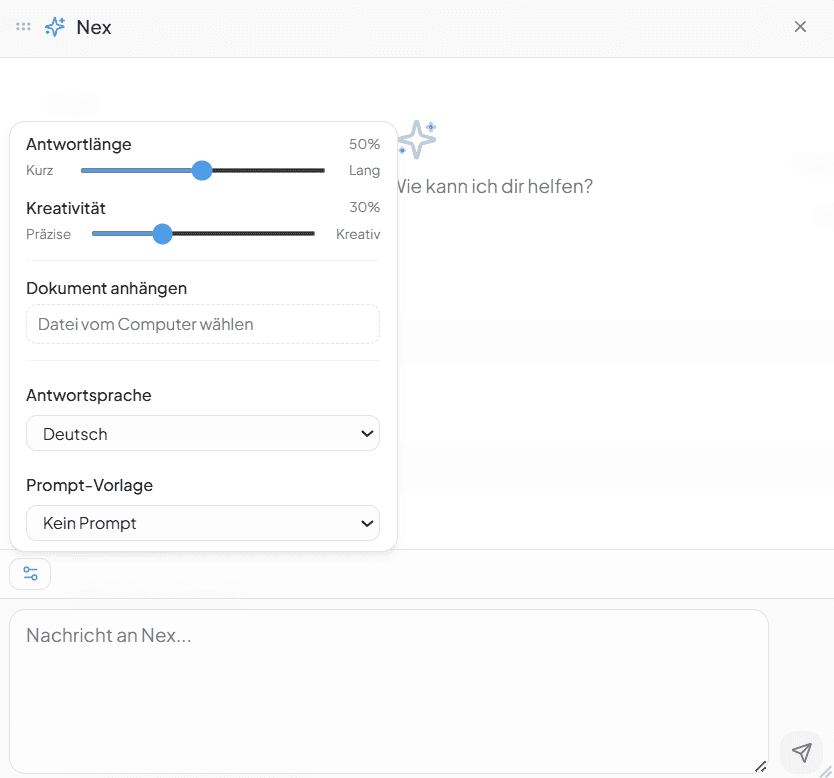
Task: Focus the Nachricht an Nex message field
Action: (388, 690)
